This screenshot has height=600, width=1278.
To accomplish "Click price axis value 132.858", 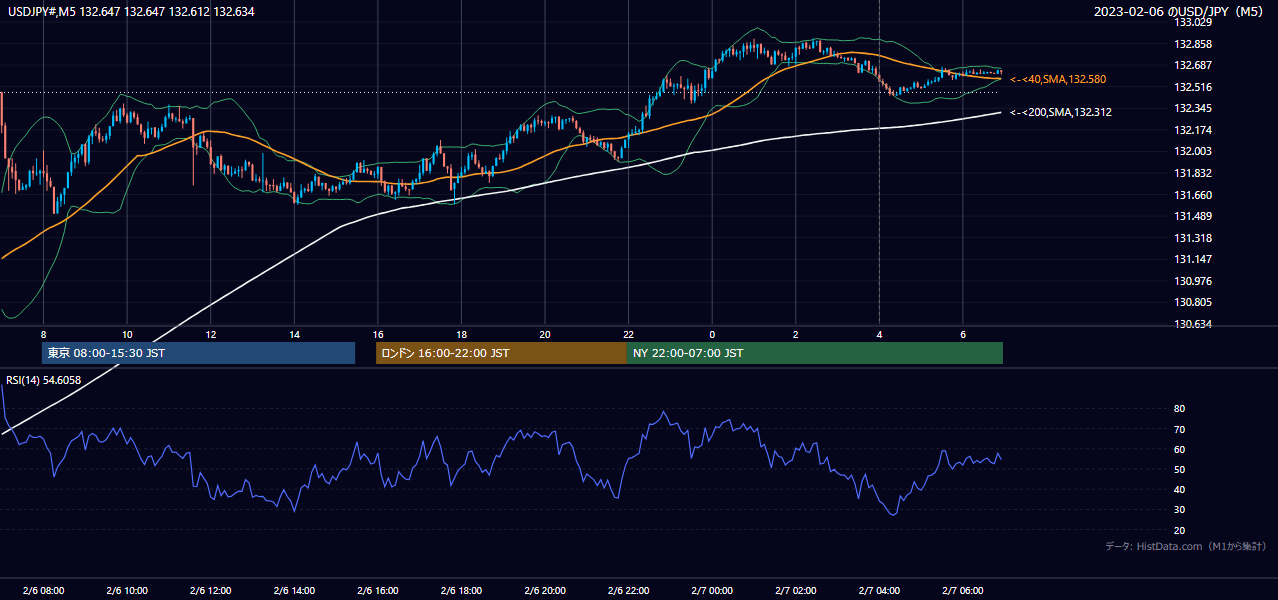I will tap(1195, 44).
